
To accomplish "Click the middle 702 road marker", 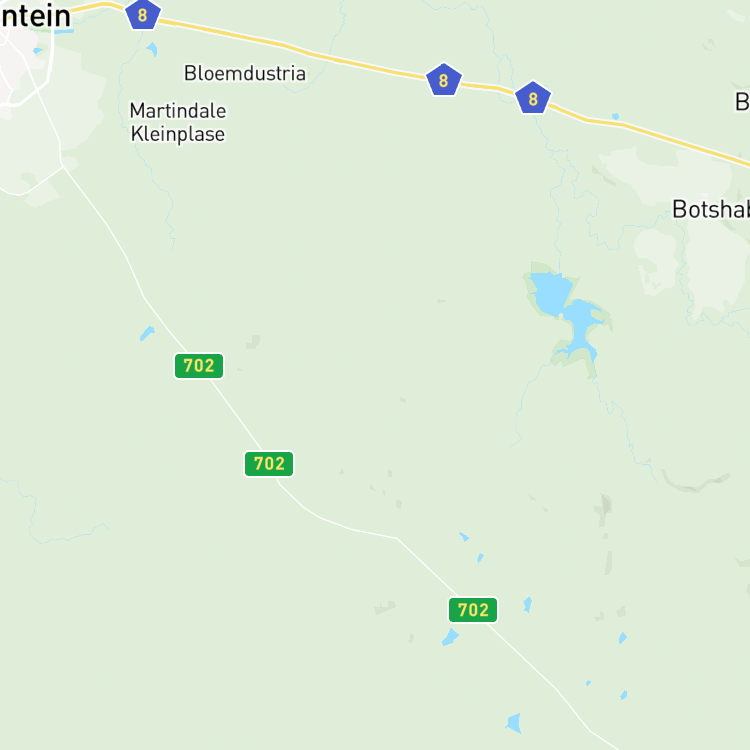I will point(269,463).
